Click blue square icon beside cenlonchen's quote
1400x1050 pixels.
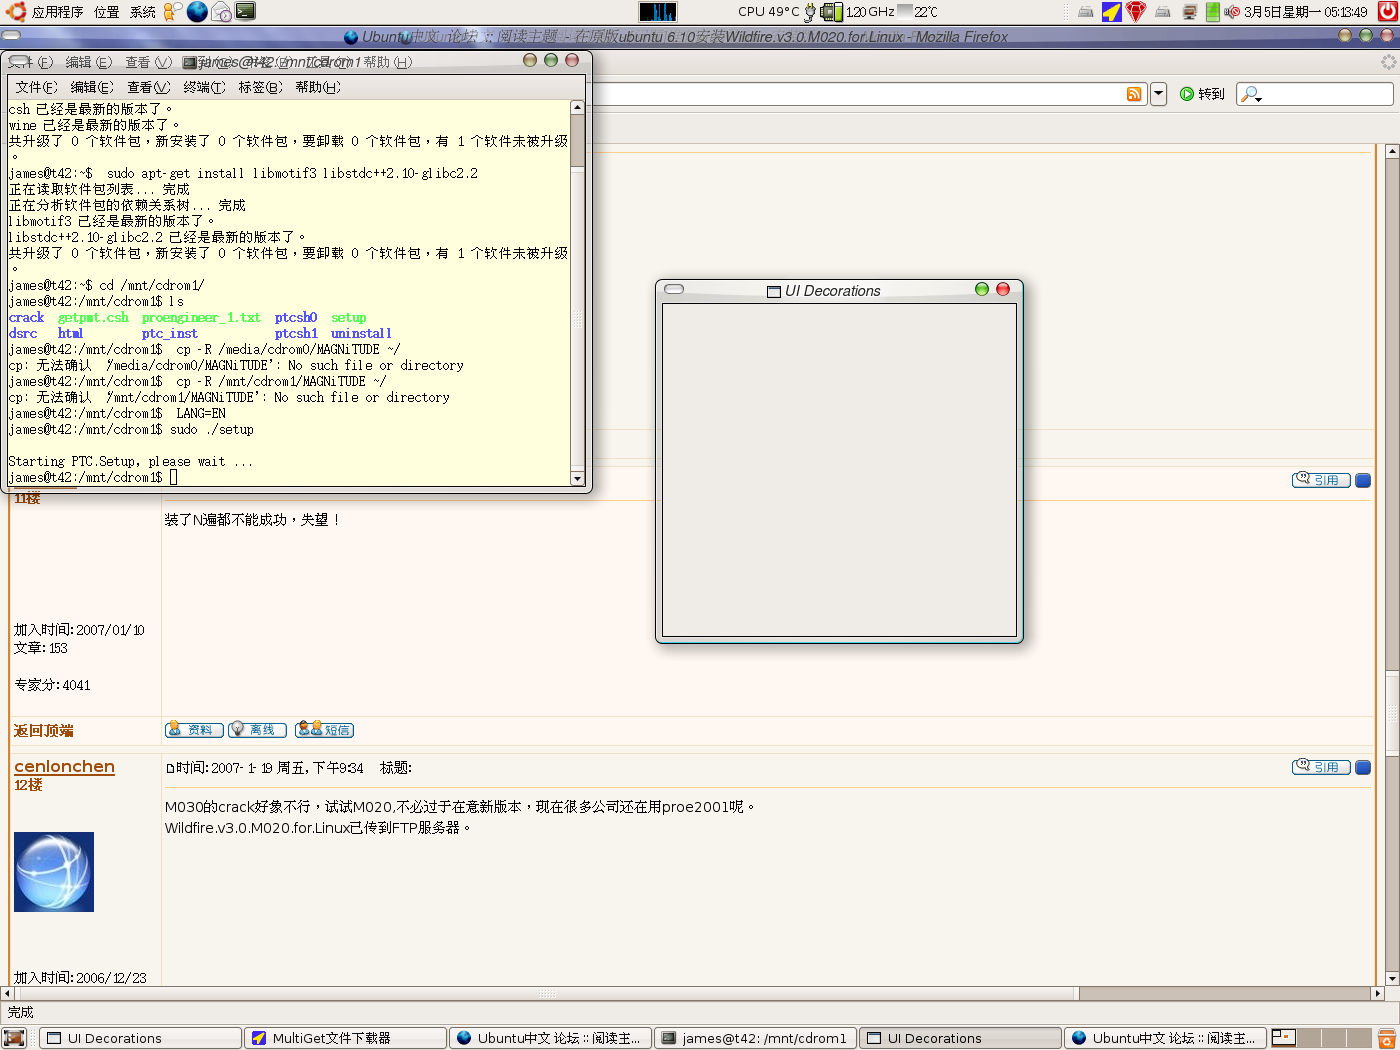pyautogui.click(x=1363, y=767)
